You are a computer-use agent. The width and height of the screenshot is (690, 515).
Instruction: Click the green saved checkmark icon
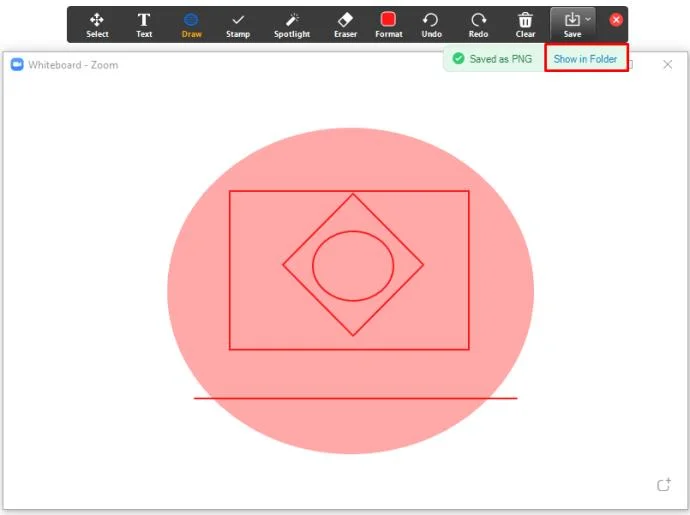(459, 59)
